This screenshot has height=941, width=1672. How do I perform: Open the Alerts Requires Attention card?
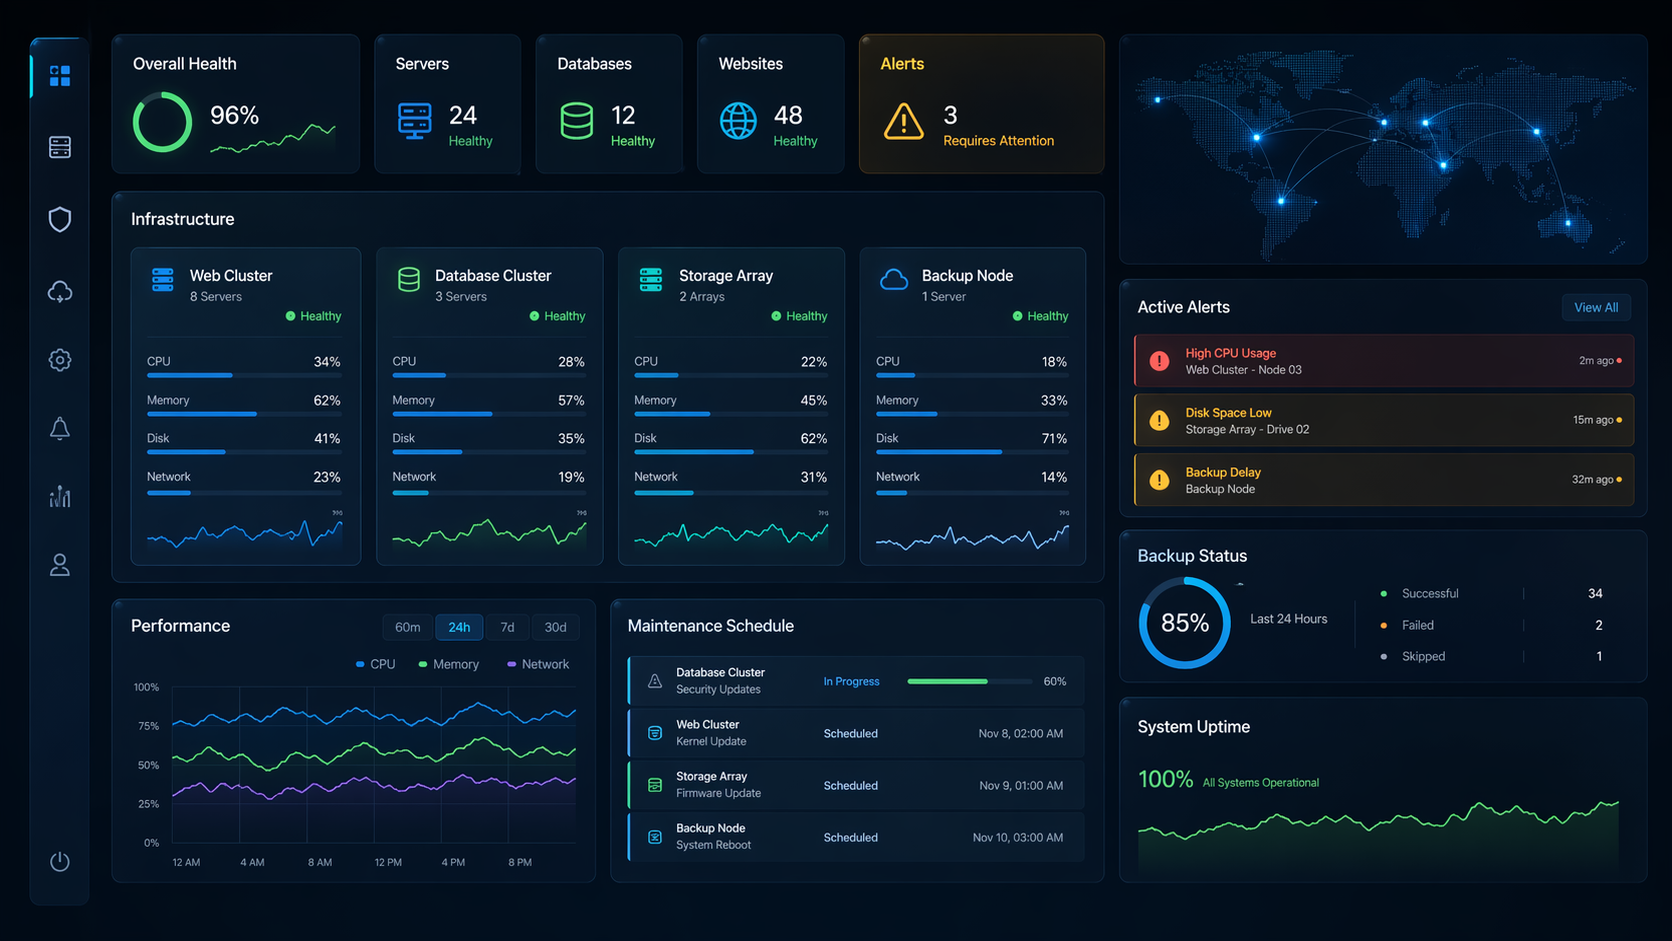982,104
